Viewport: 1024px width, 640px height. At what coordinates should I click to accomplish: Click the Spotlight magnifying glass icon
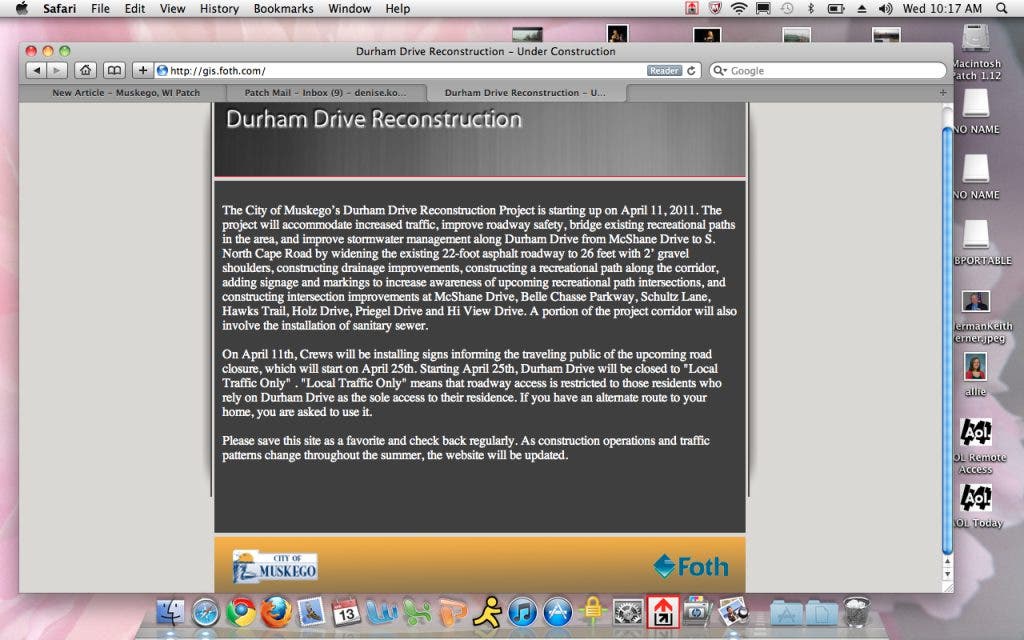click(x=1002, y=8)
